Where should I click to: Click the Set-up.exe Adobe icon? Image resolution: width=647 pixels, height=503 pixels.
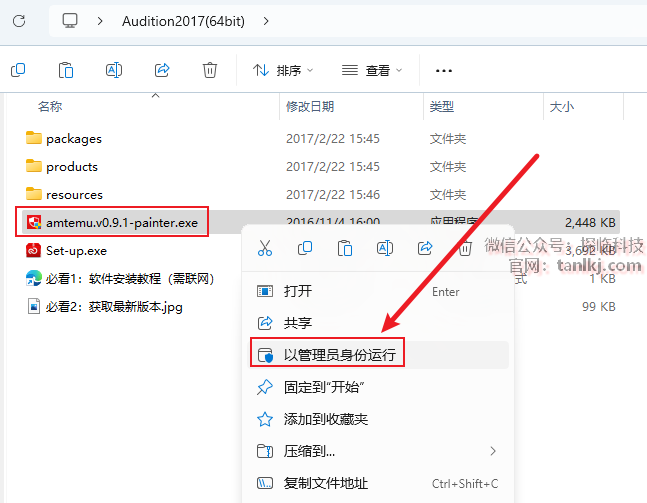[x=33, y=250]
